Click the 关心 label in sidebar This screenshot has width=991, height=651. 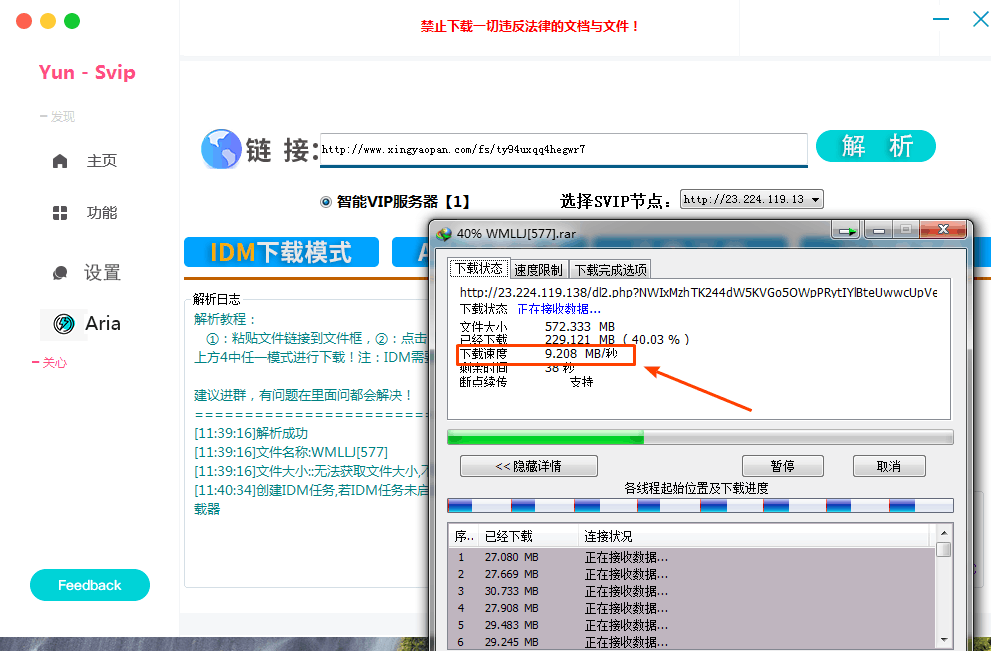[x=54, y=363]
